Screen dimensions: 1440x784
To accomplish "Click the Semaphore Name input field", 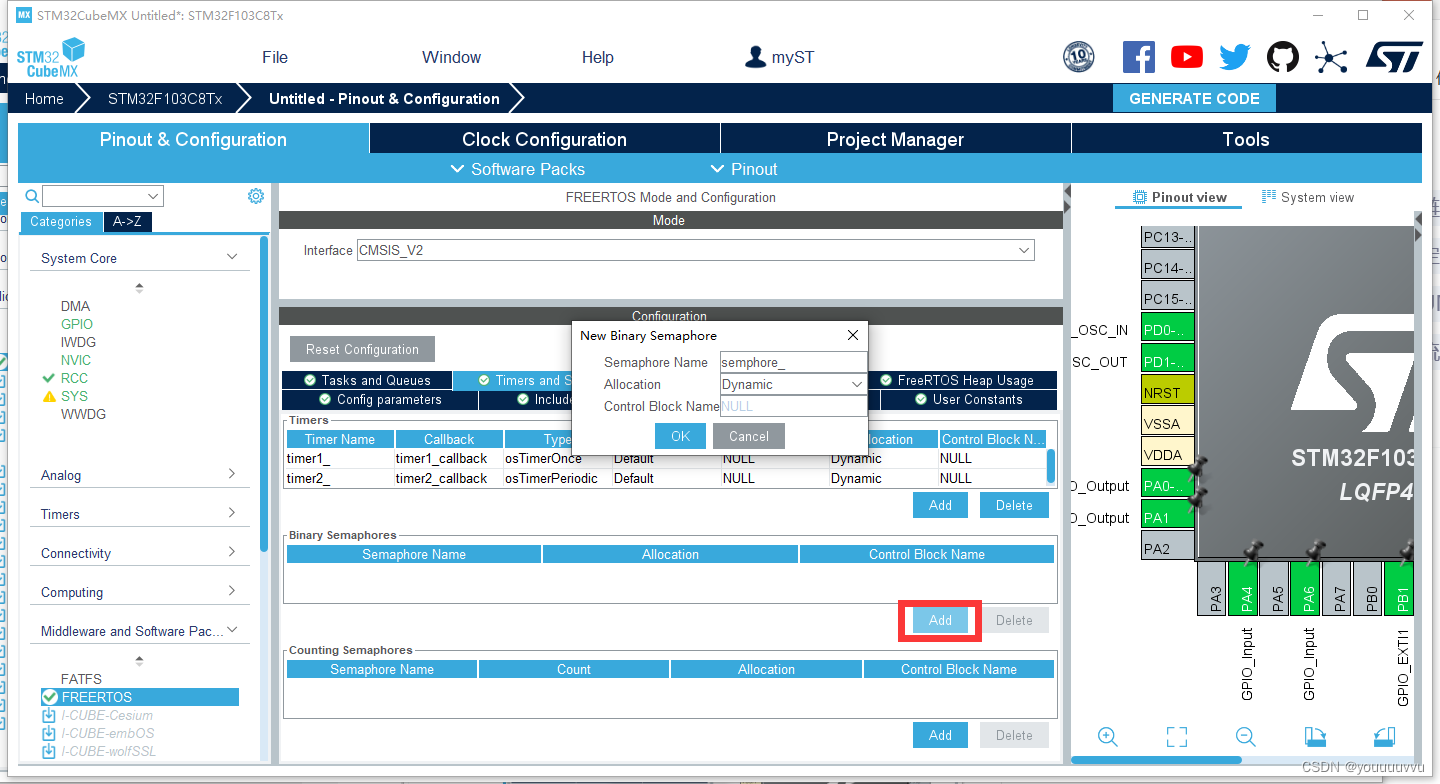I will pos(793,362).
